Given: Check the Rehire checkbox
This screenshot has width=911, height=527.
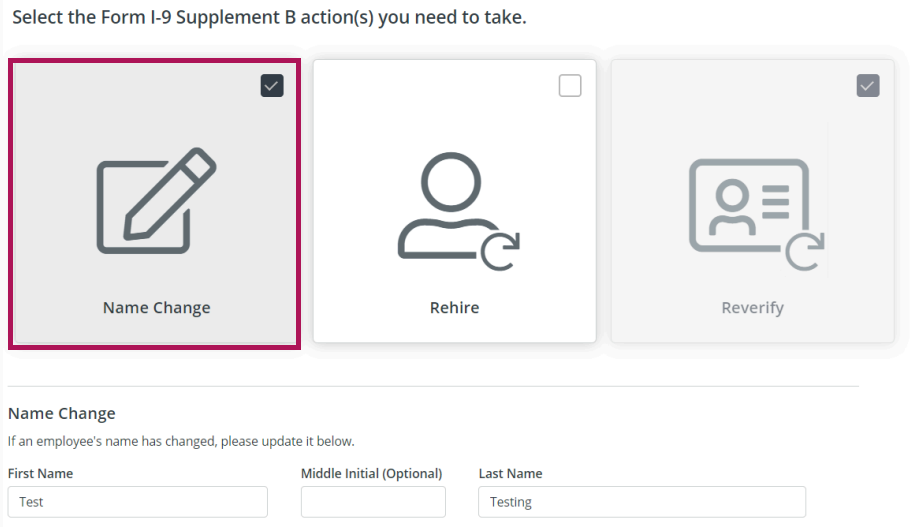Looking at the screenshot, I should 570,86.
